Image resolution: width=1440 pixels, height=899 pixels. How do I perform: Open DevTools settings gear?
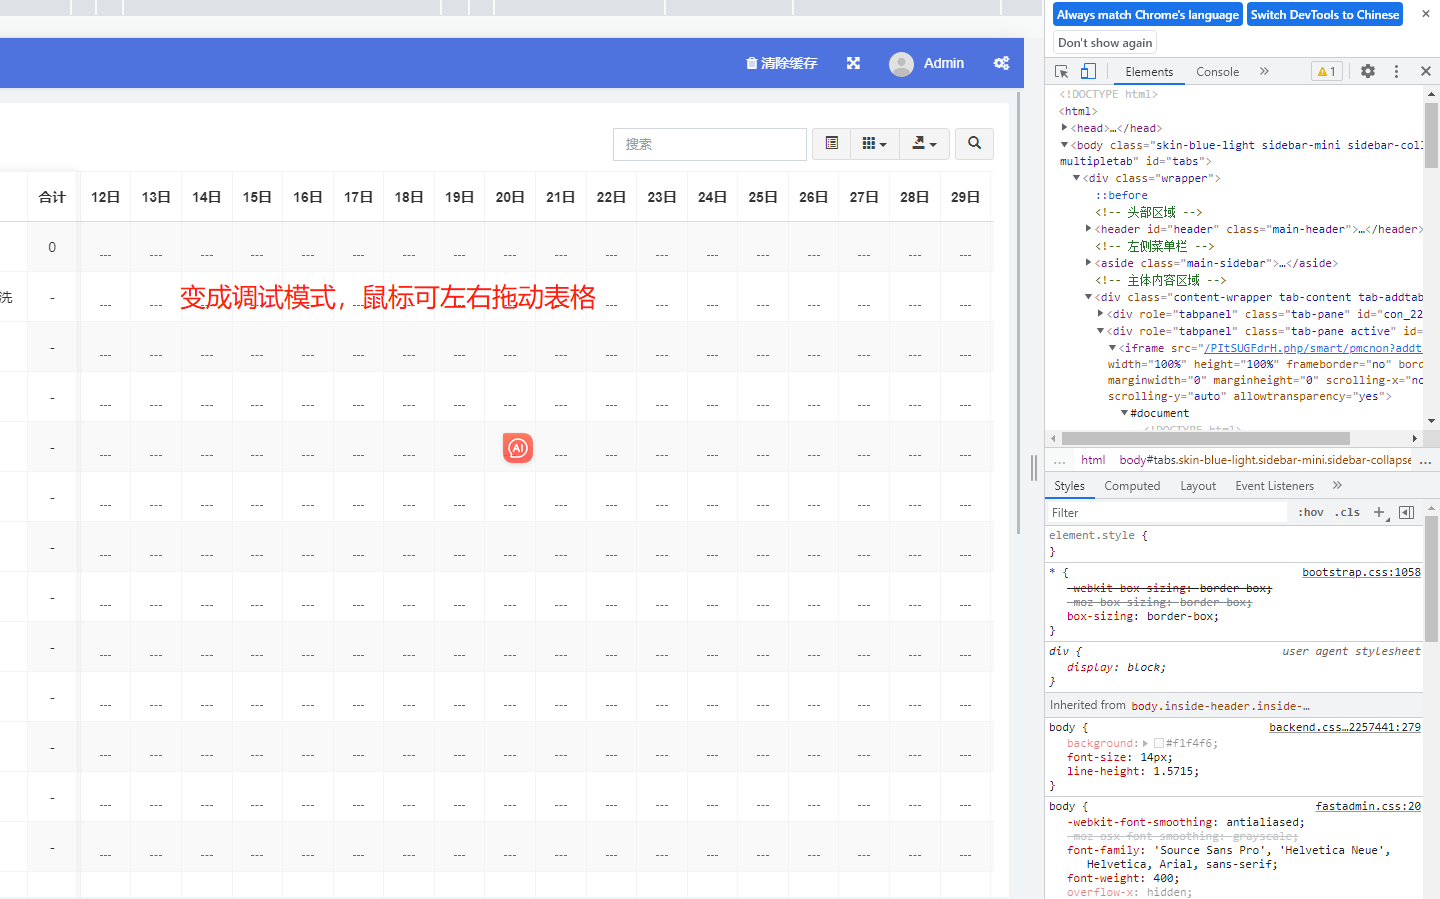(x=1368, y=72)
